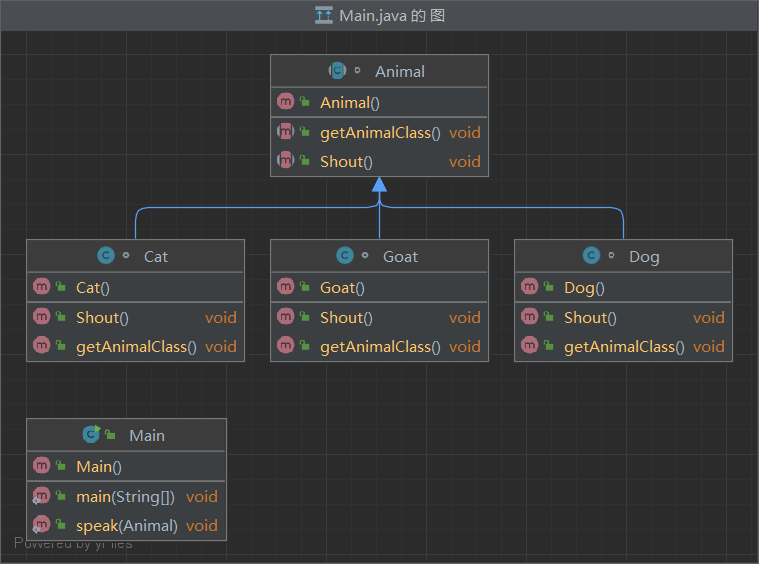The image size is (759, 564).
Task: Click the Animal class icon
Action: coord(338,71)
